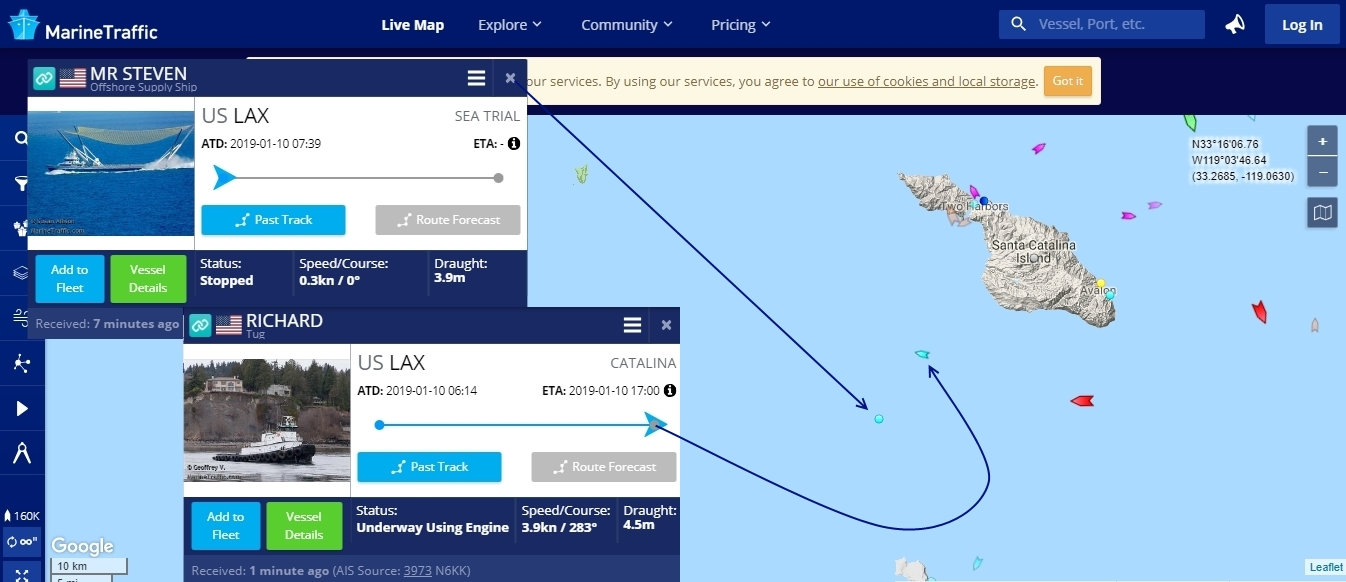Click the map type selector icon
The width and height of the screenshot is (1346, 582).
tap(1322, 212)
